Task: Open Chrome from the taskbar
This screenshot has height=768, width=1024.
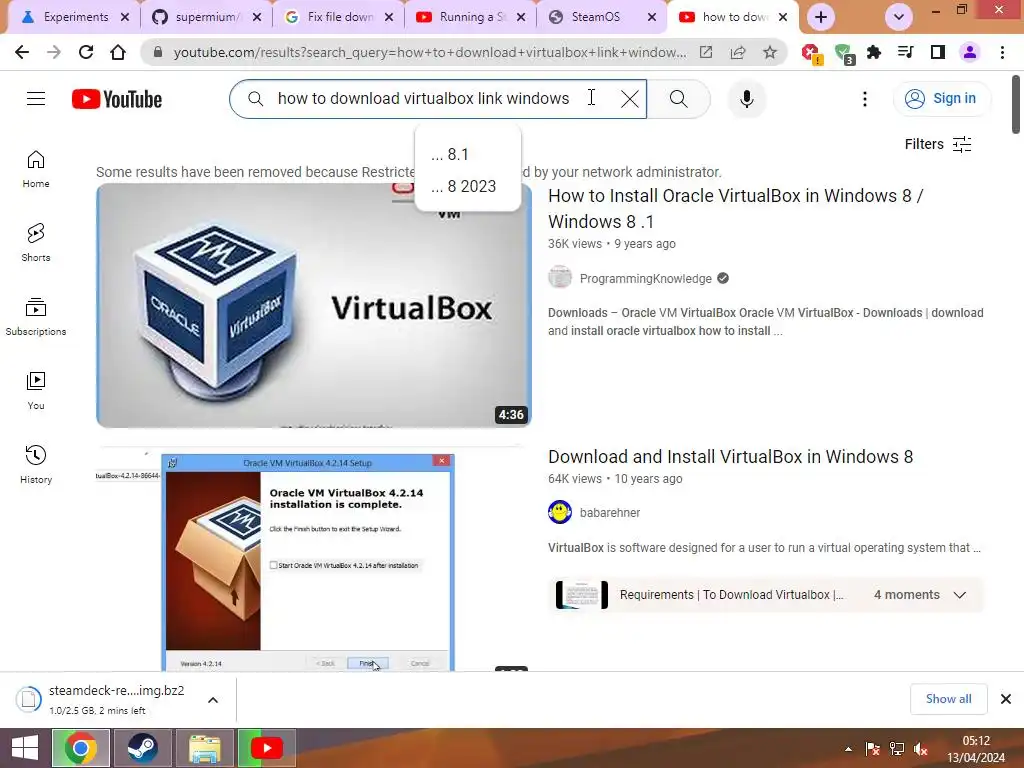Action: pyautogui.click(x=80, y=748)
